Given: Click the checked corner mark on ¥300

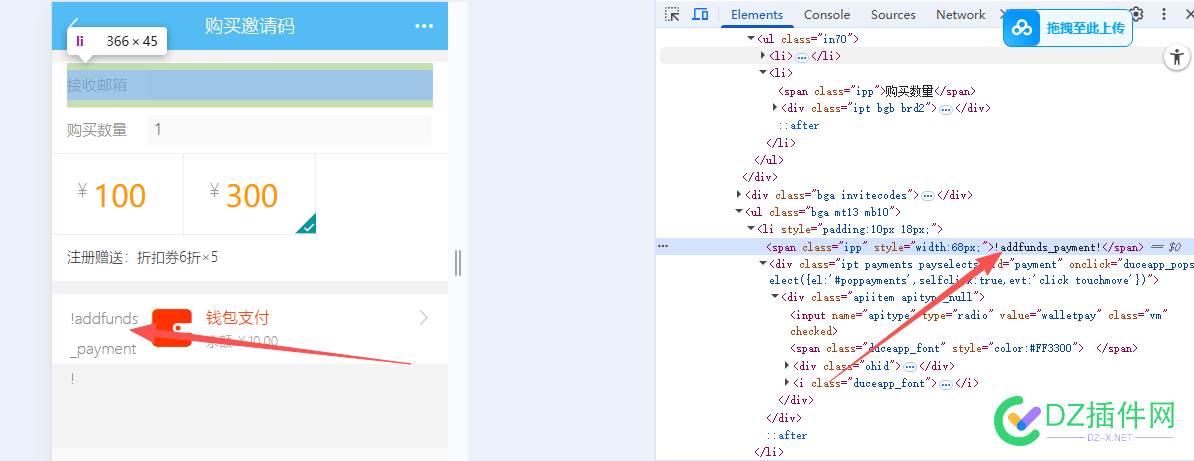Looking at the screenshot, I should tap(307, 225).
